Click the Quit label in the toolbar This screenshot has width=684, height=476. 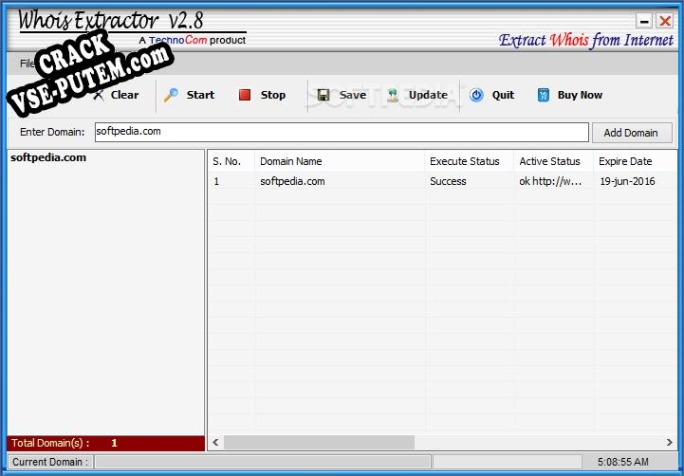click(x=503, y=95)
